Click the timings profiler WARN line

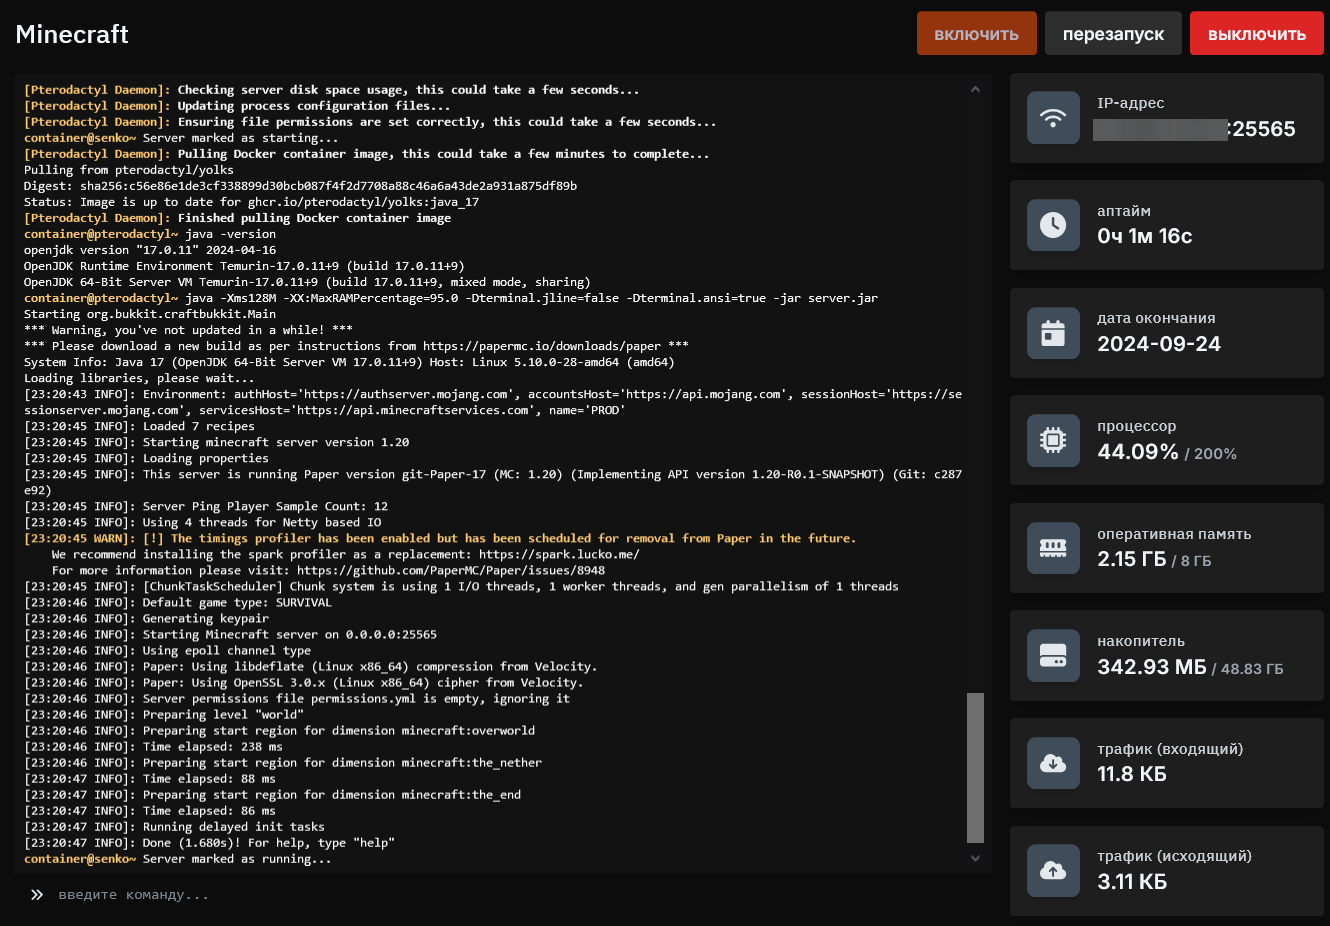(x=440, y=538)
